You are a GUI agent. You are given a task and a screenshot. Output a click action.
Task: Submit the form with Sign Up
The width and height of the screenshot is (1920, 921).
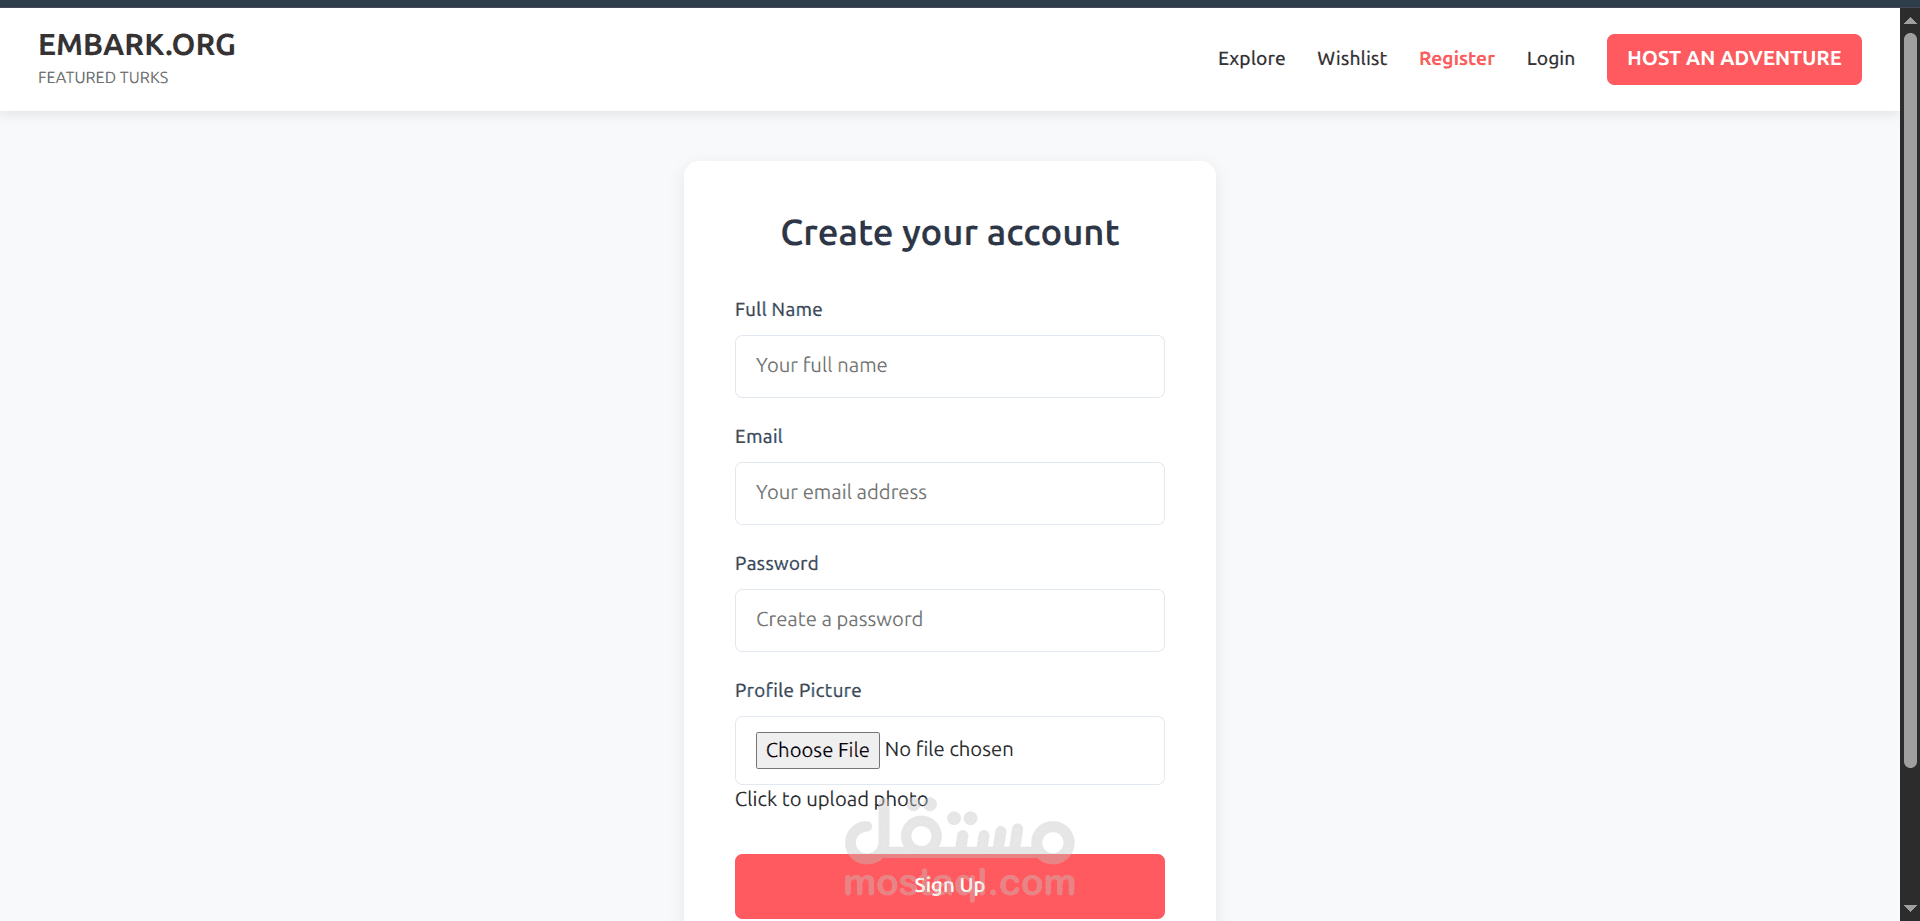[x=950, y=886]
